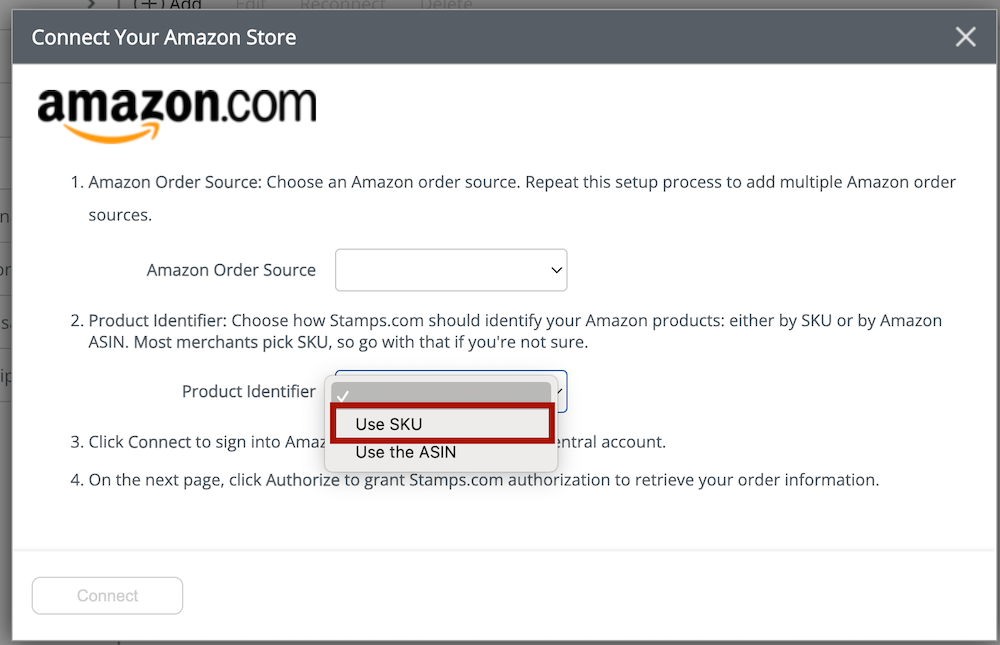Click the Product Identifier field label

(x=248, y=391)
